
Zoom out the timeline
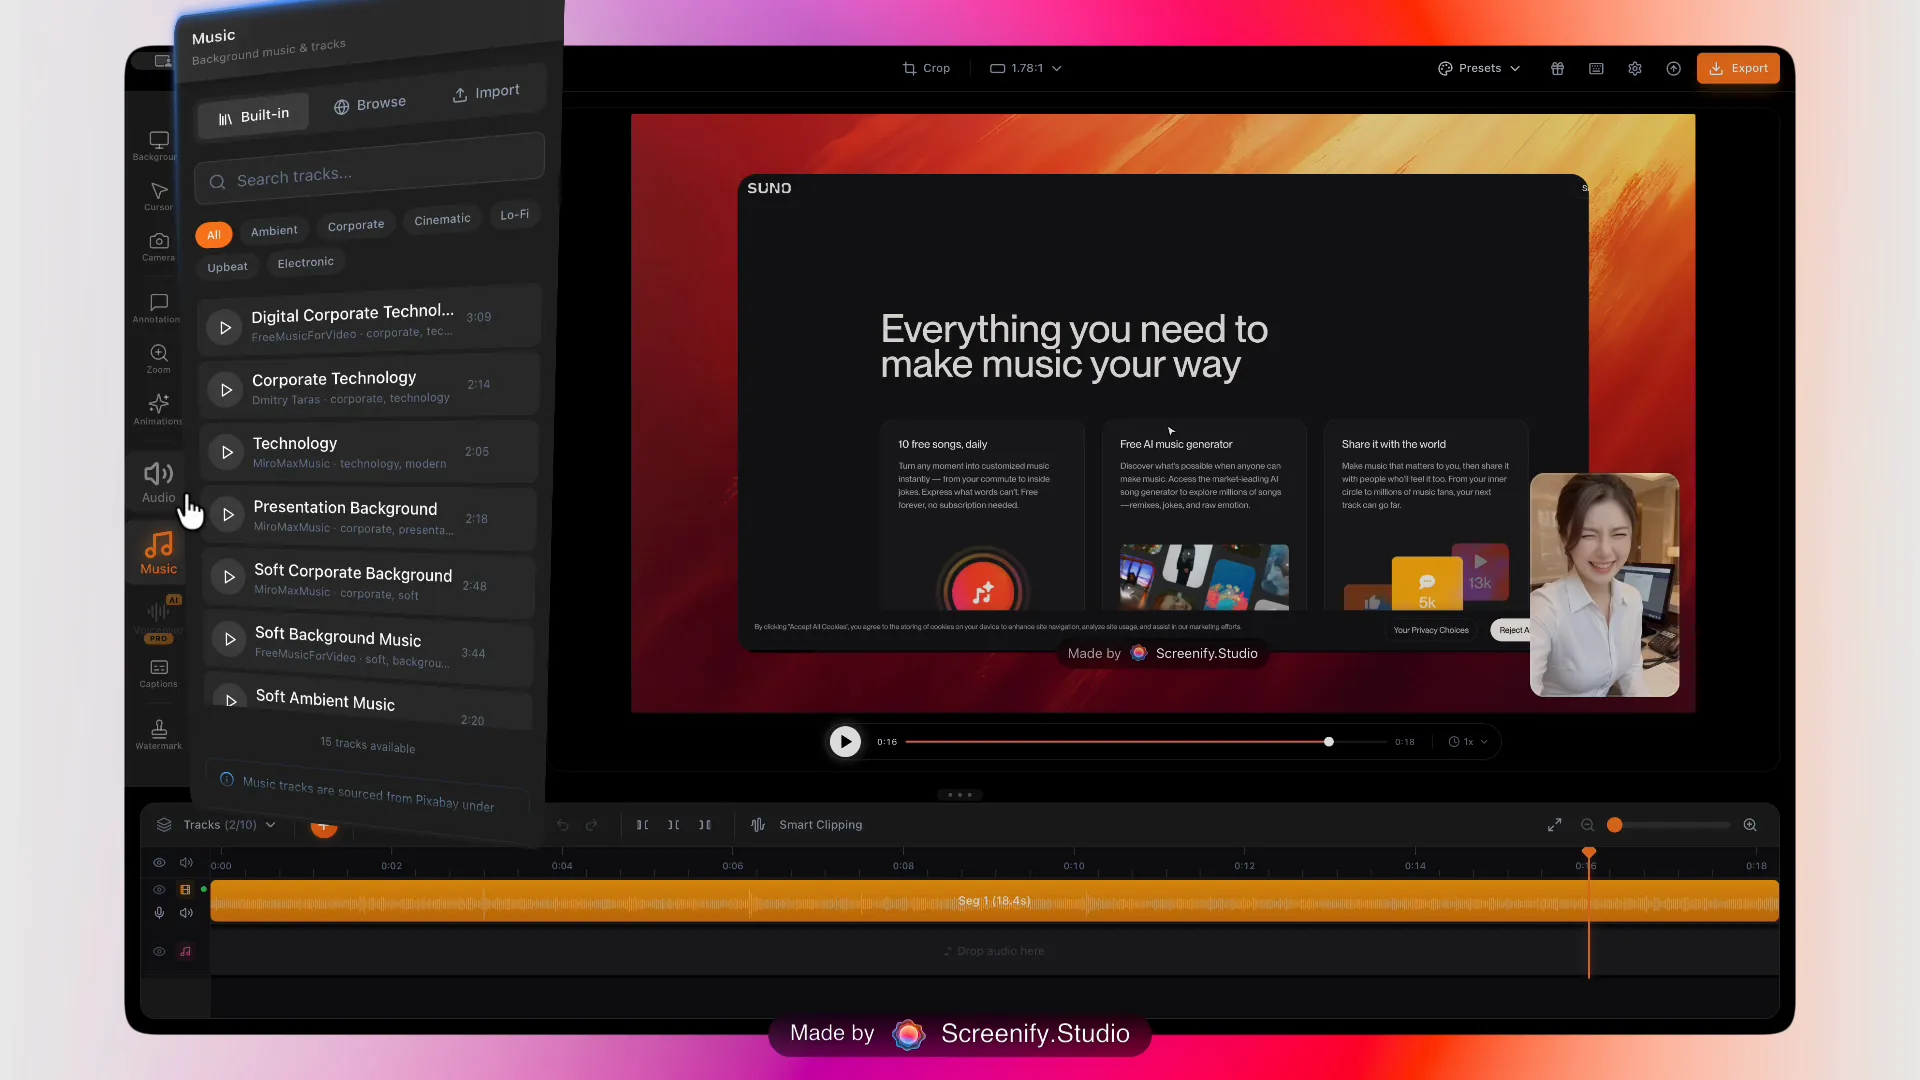click(x=1587, y=825)
